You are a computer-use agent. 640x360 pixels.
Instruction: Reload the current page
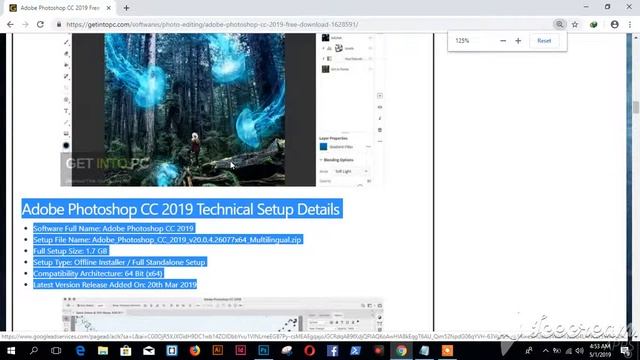coord(40,24)
